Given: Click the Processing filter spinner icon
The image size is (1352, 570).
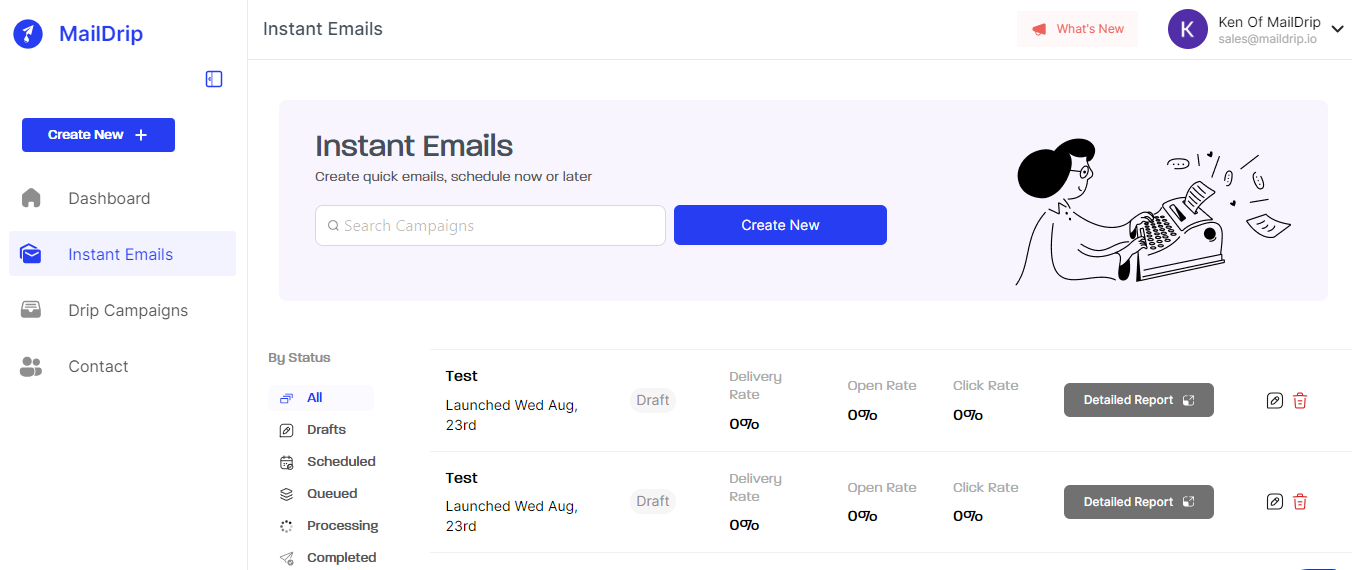Looking at the screenshot, I should [x=287, y=526].
